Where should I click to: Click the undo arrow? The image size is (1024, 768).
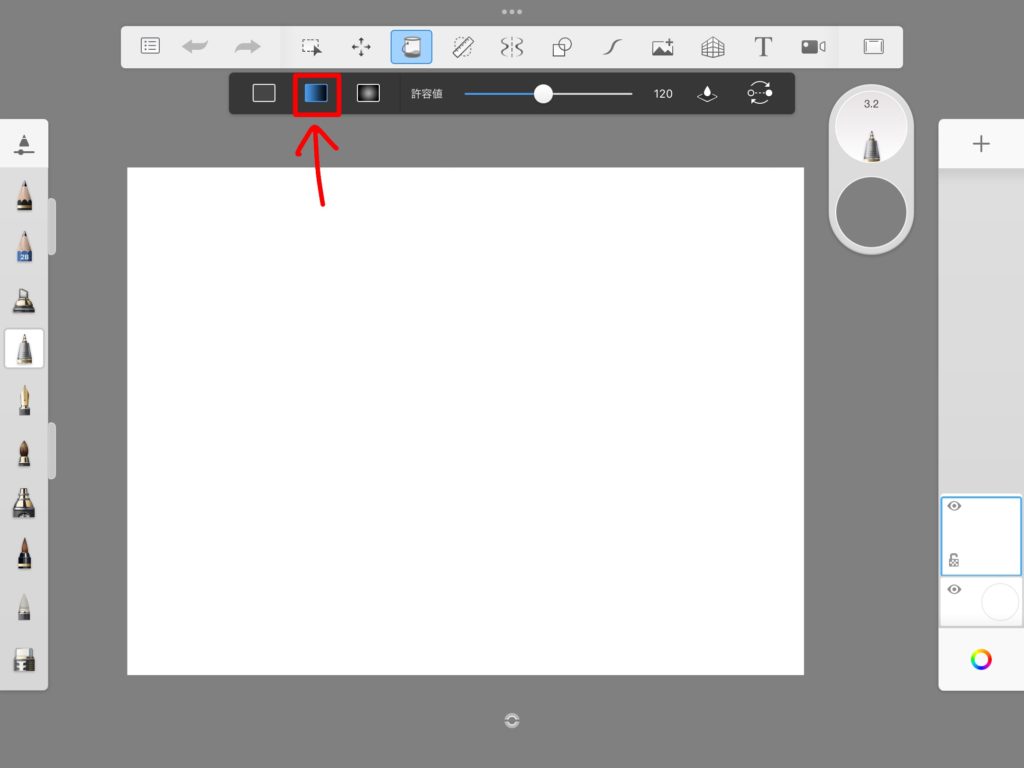(195, 46)
